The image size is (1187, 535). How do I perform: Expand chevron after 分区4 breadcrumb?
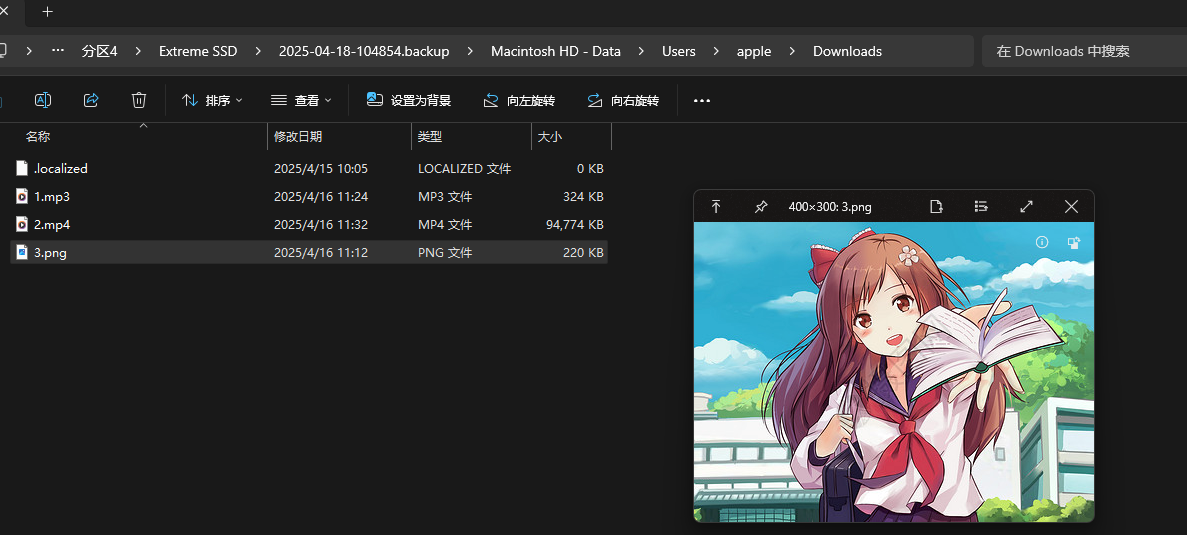tap(138, 51)
